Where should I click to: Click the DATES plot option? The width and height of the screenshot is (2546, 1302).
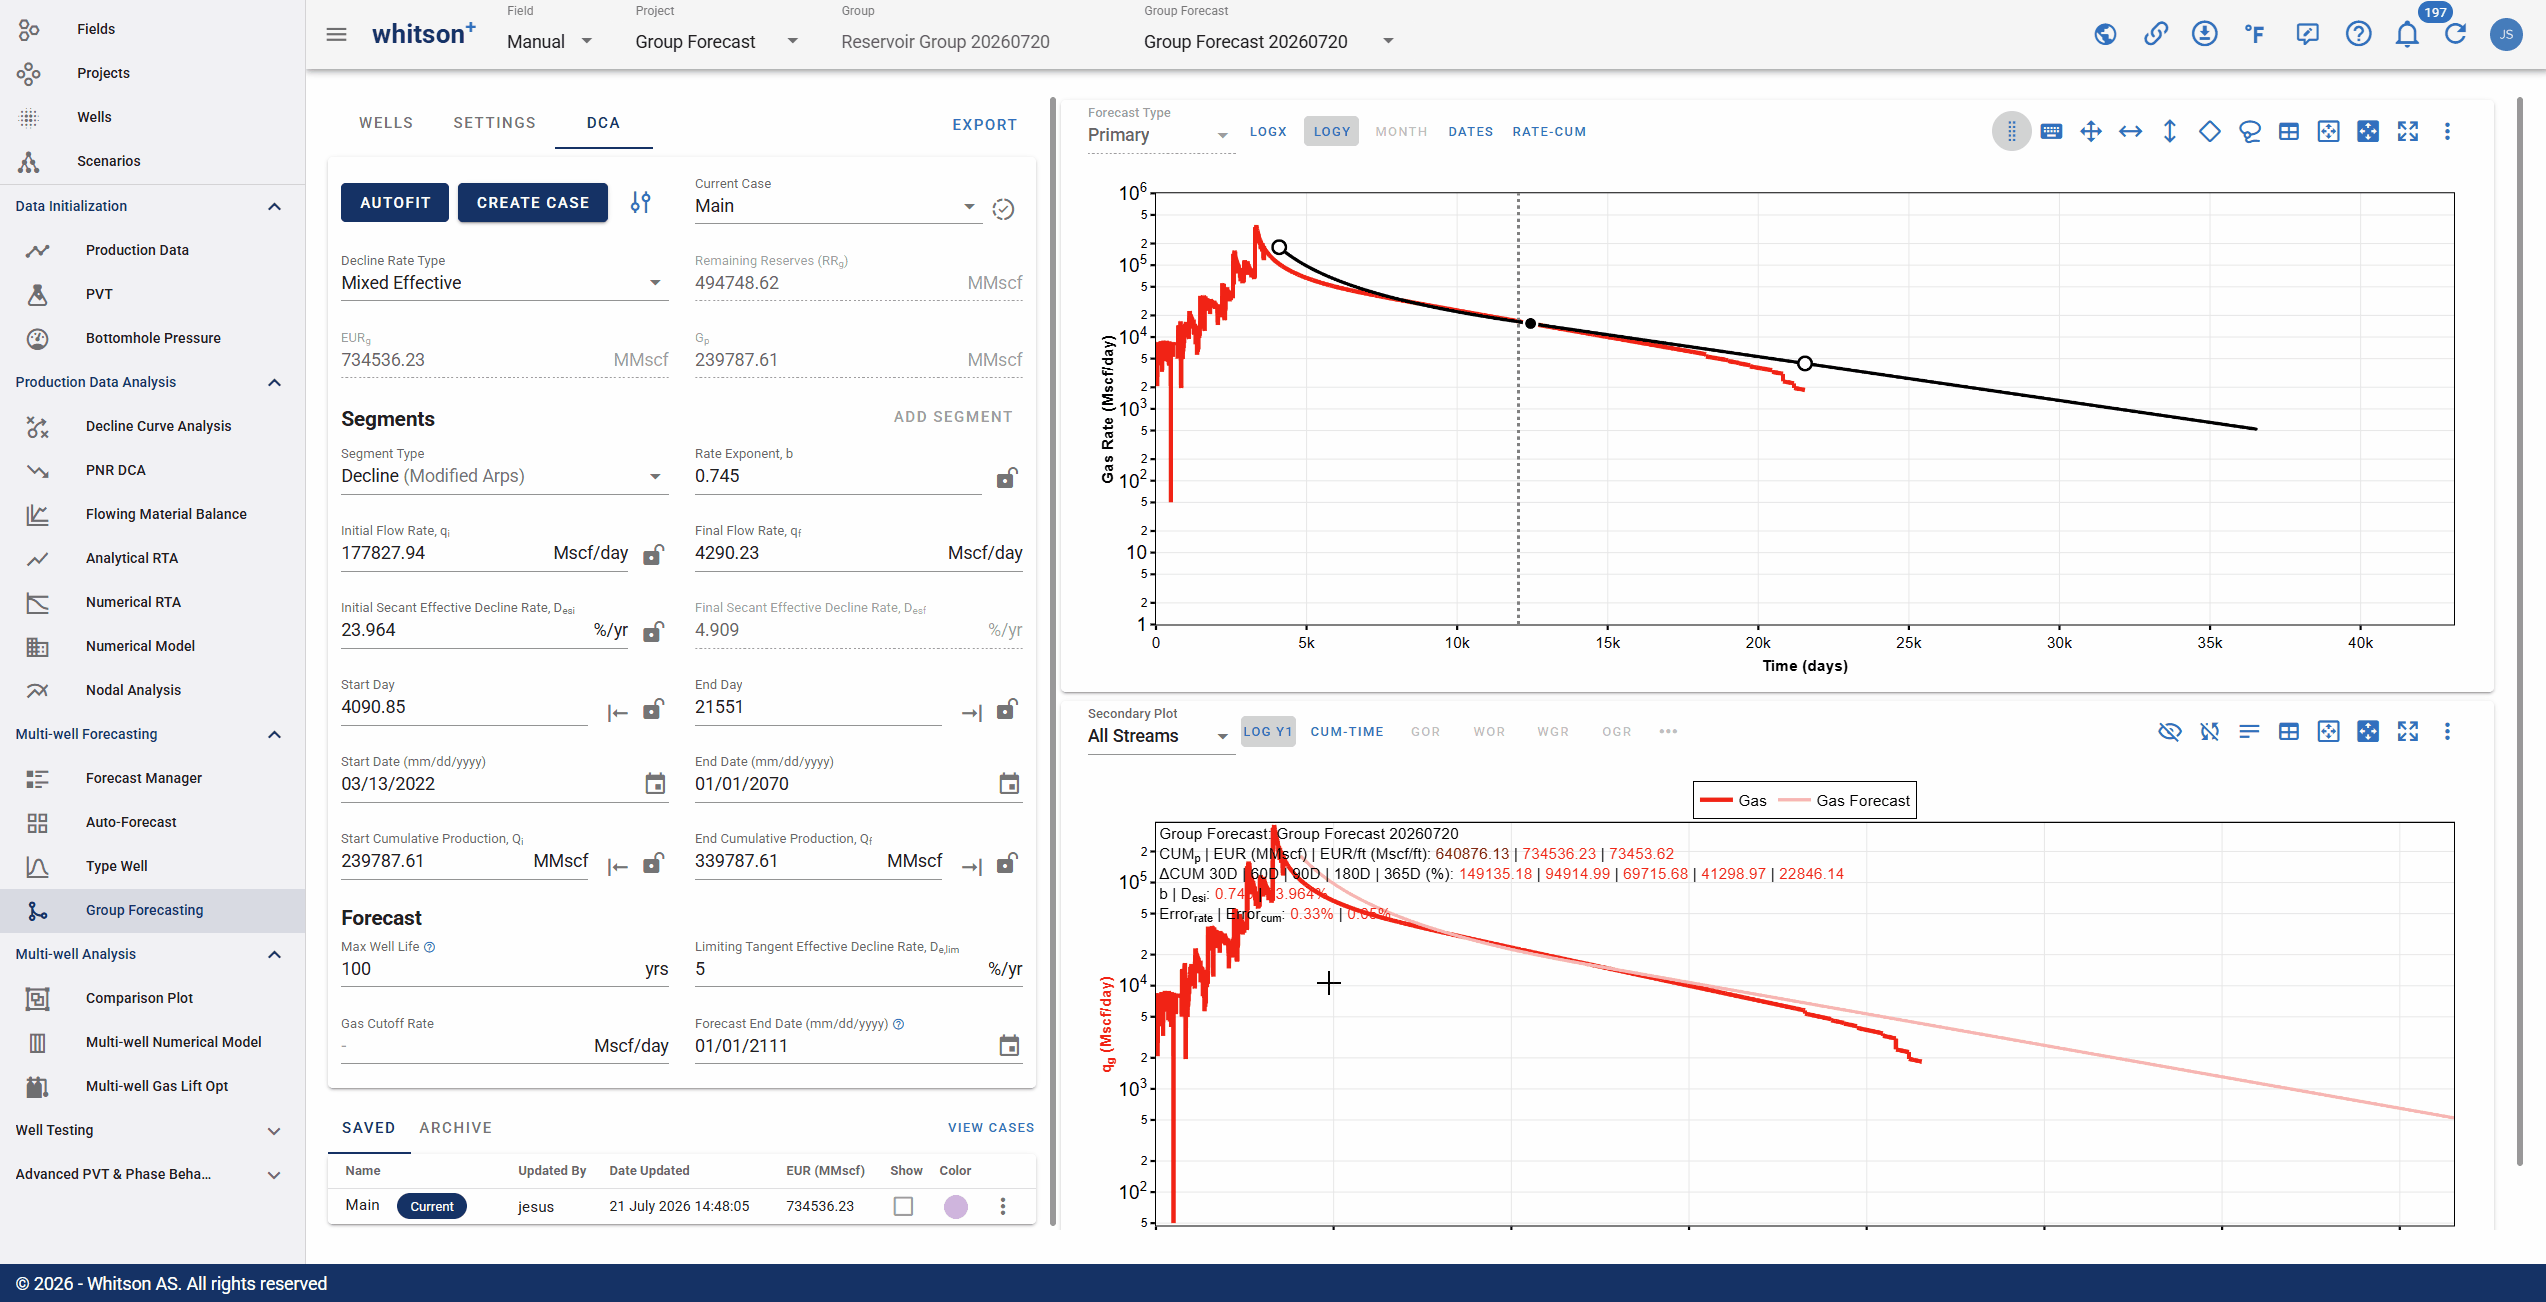pyautogui.click(x=1471, y=132)
